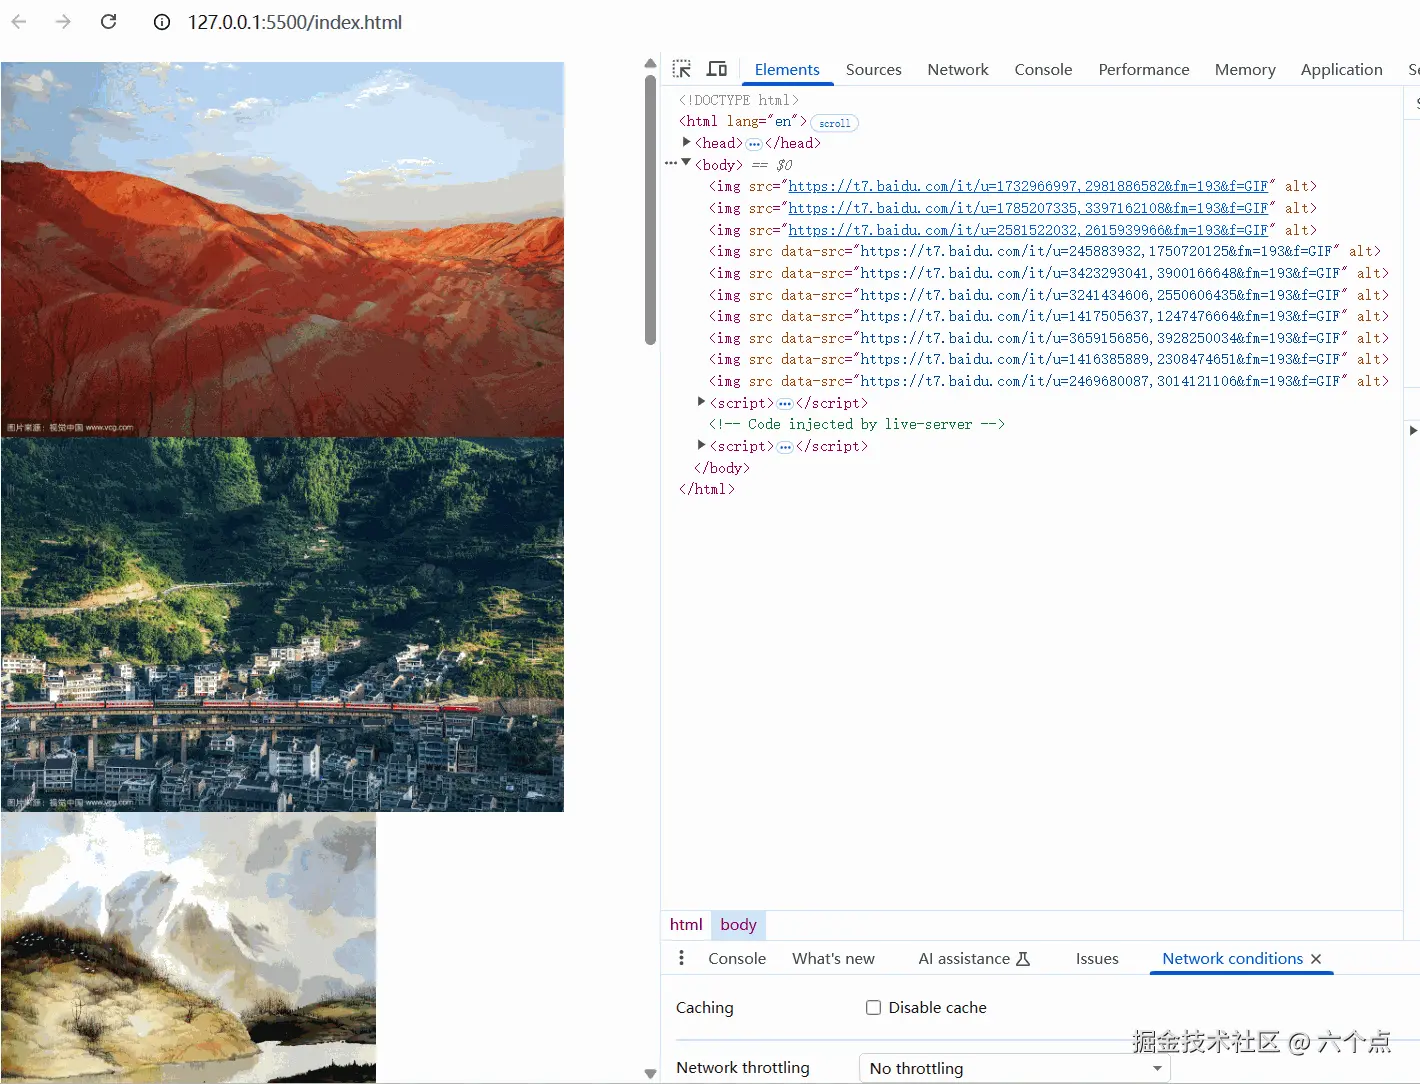Activate the element inspector picker icon
Viewport: 1420px width, 1084px height.
pos(682,69)
